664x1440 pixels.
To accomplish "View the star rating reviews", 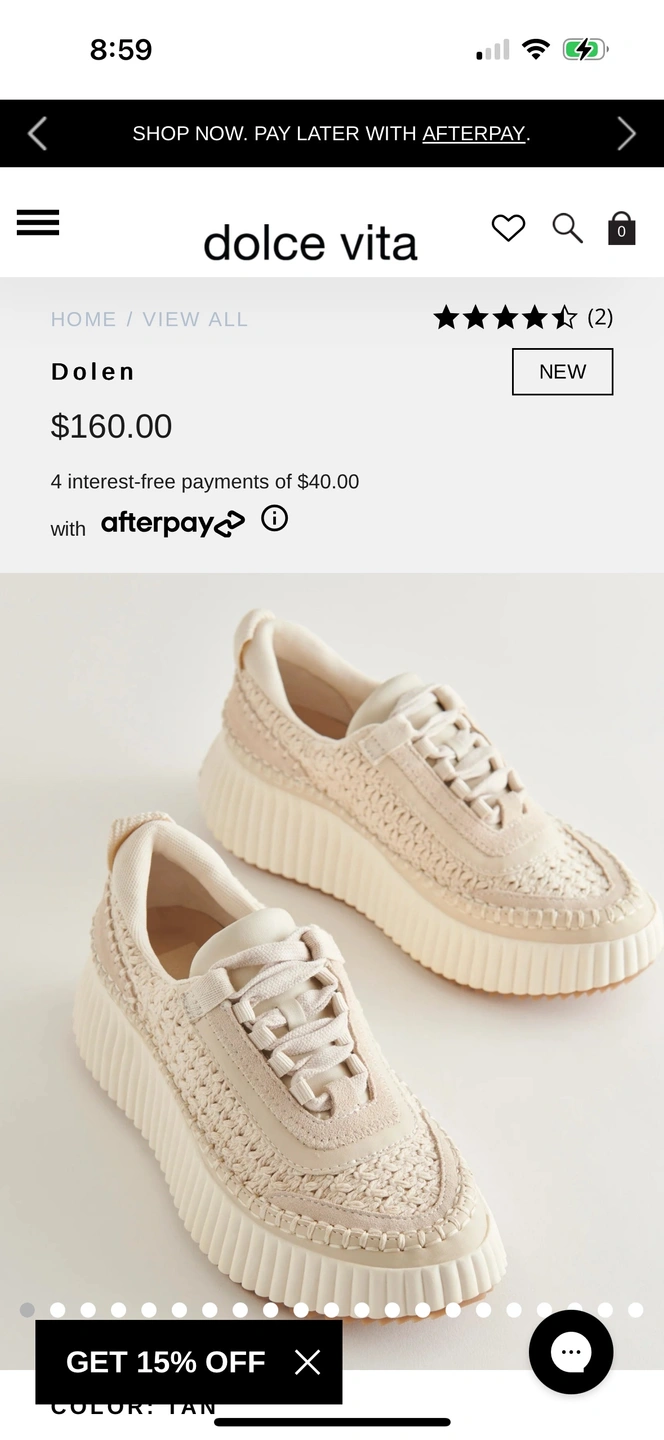I will point(523,318).
